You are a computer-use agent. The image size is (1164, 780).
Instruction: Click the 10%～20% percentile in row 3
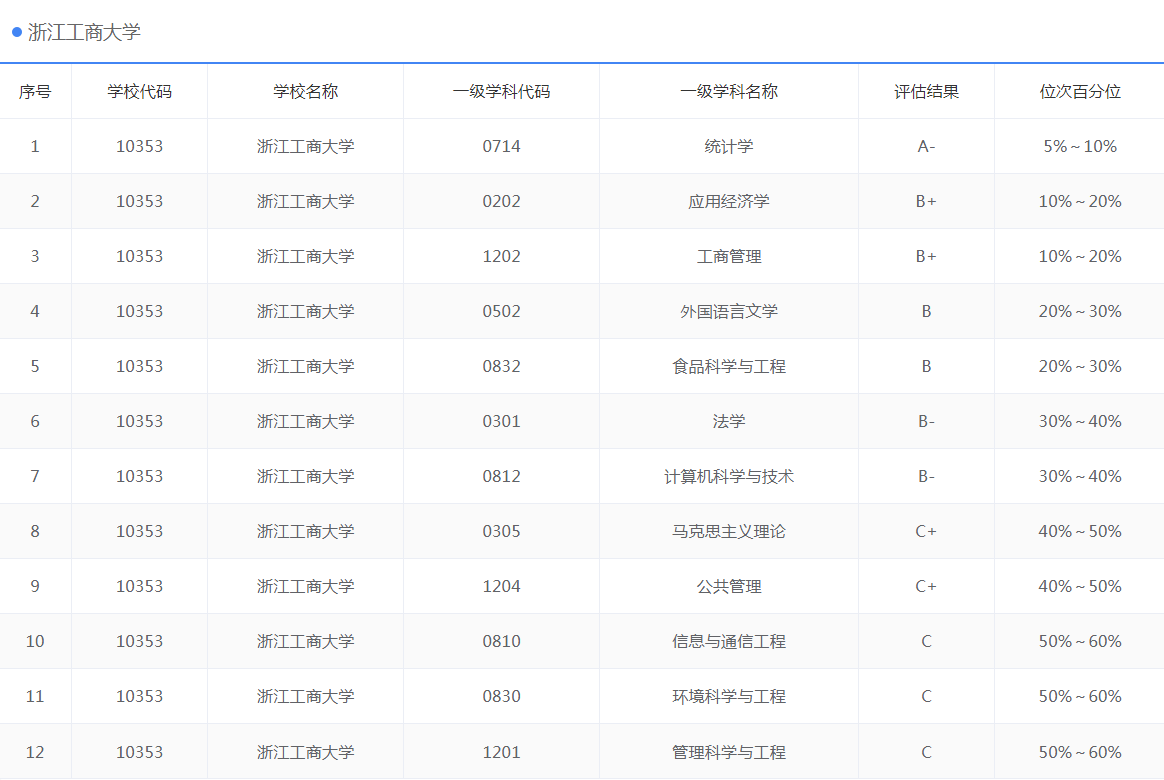click(x=1080, y=256)
